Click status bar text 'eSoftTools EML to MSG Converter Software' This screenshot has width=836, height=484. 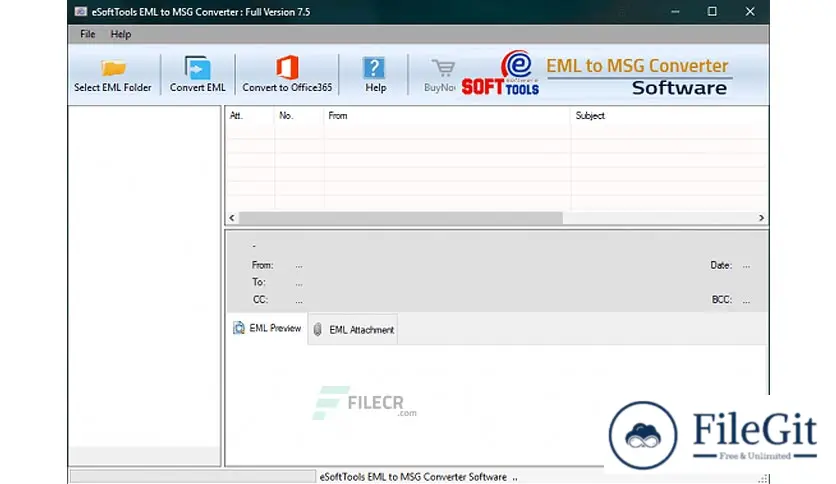click(x=413, y=477)
